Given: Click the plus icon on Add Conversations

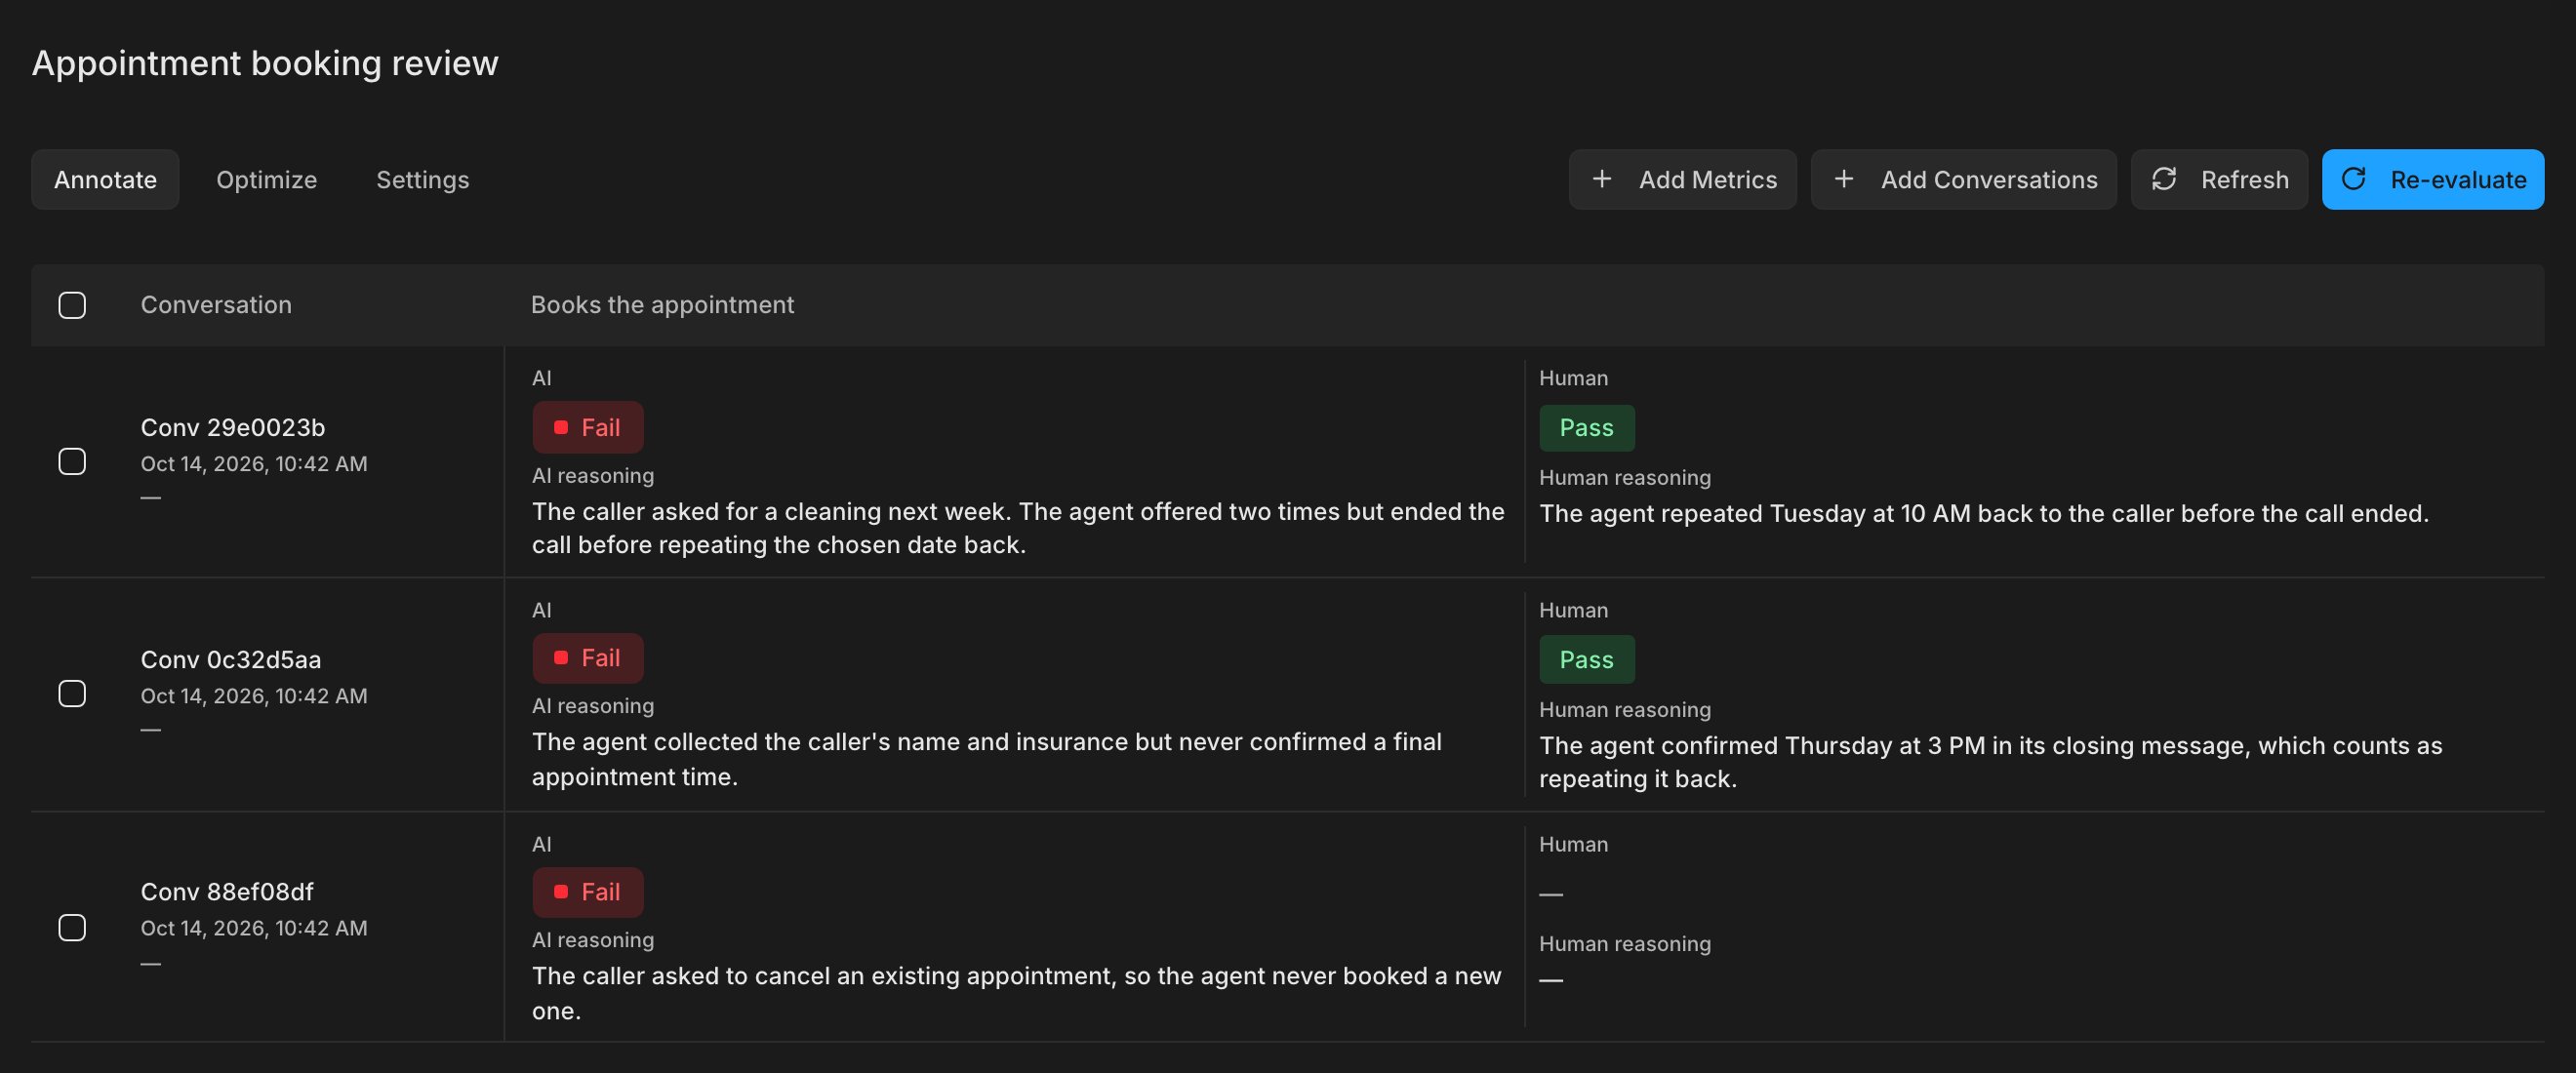Looking at the screenshot, I should (1843, 179).
